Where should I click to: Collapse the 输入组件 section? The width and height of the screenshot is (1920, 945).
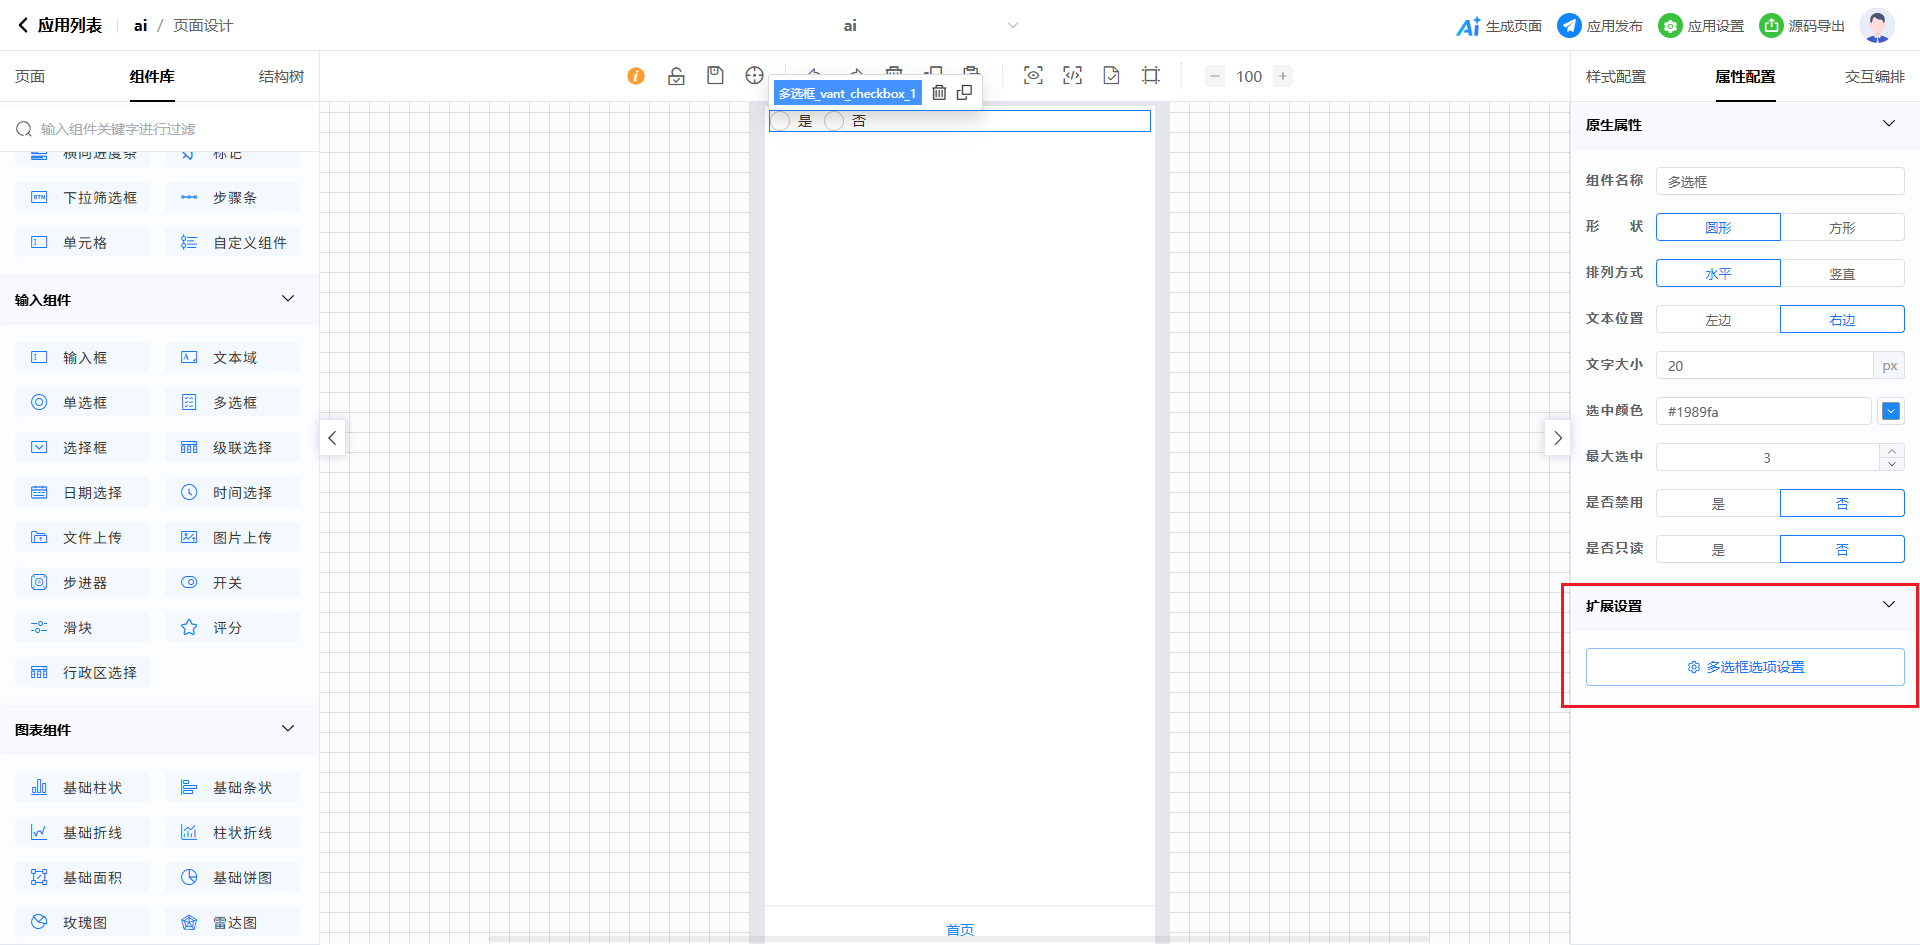coord(288,299)
